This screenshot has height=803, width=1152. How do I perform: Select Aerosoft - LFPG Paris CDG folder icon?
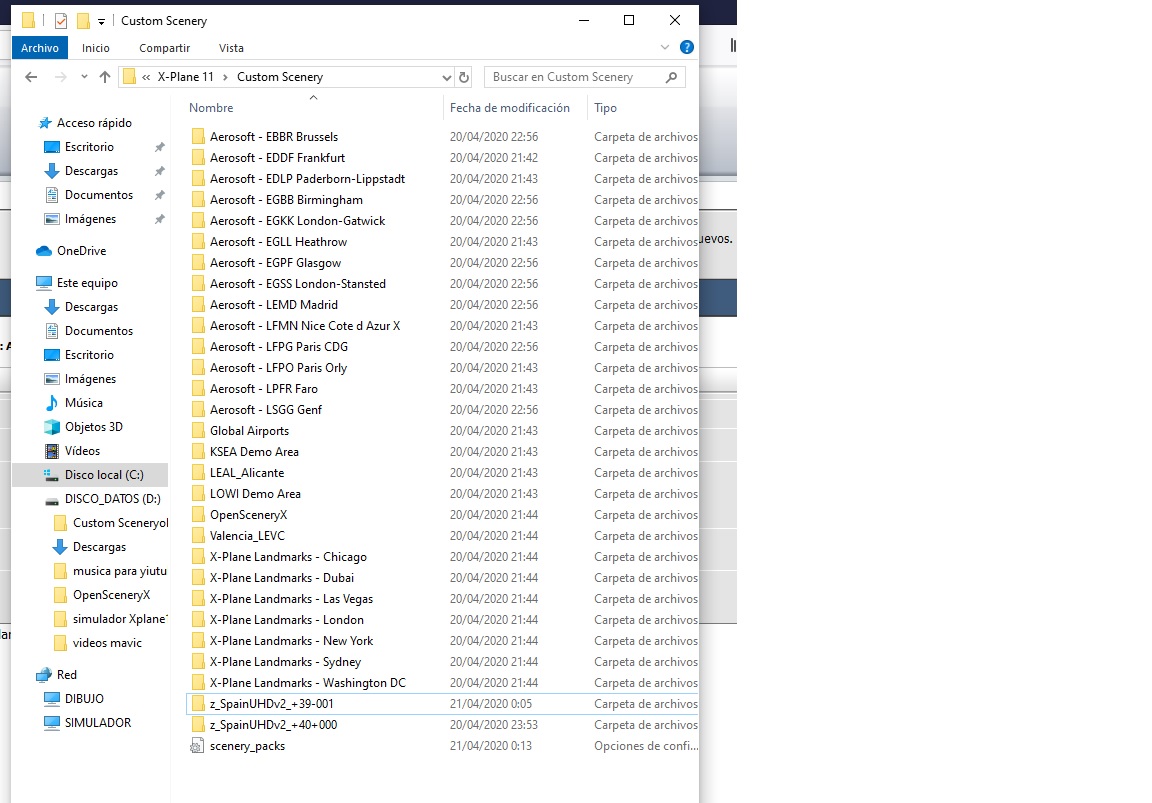198,347
